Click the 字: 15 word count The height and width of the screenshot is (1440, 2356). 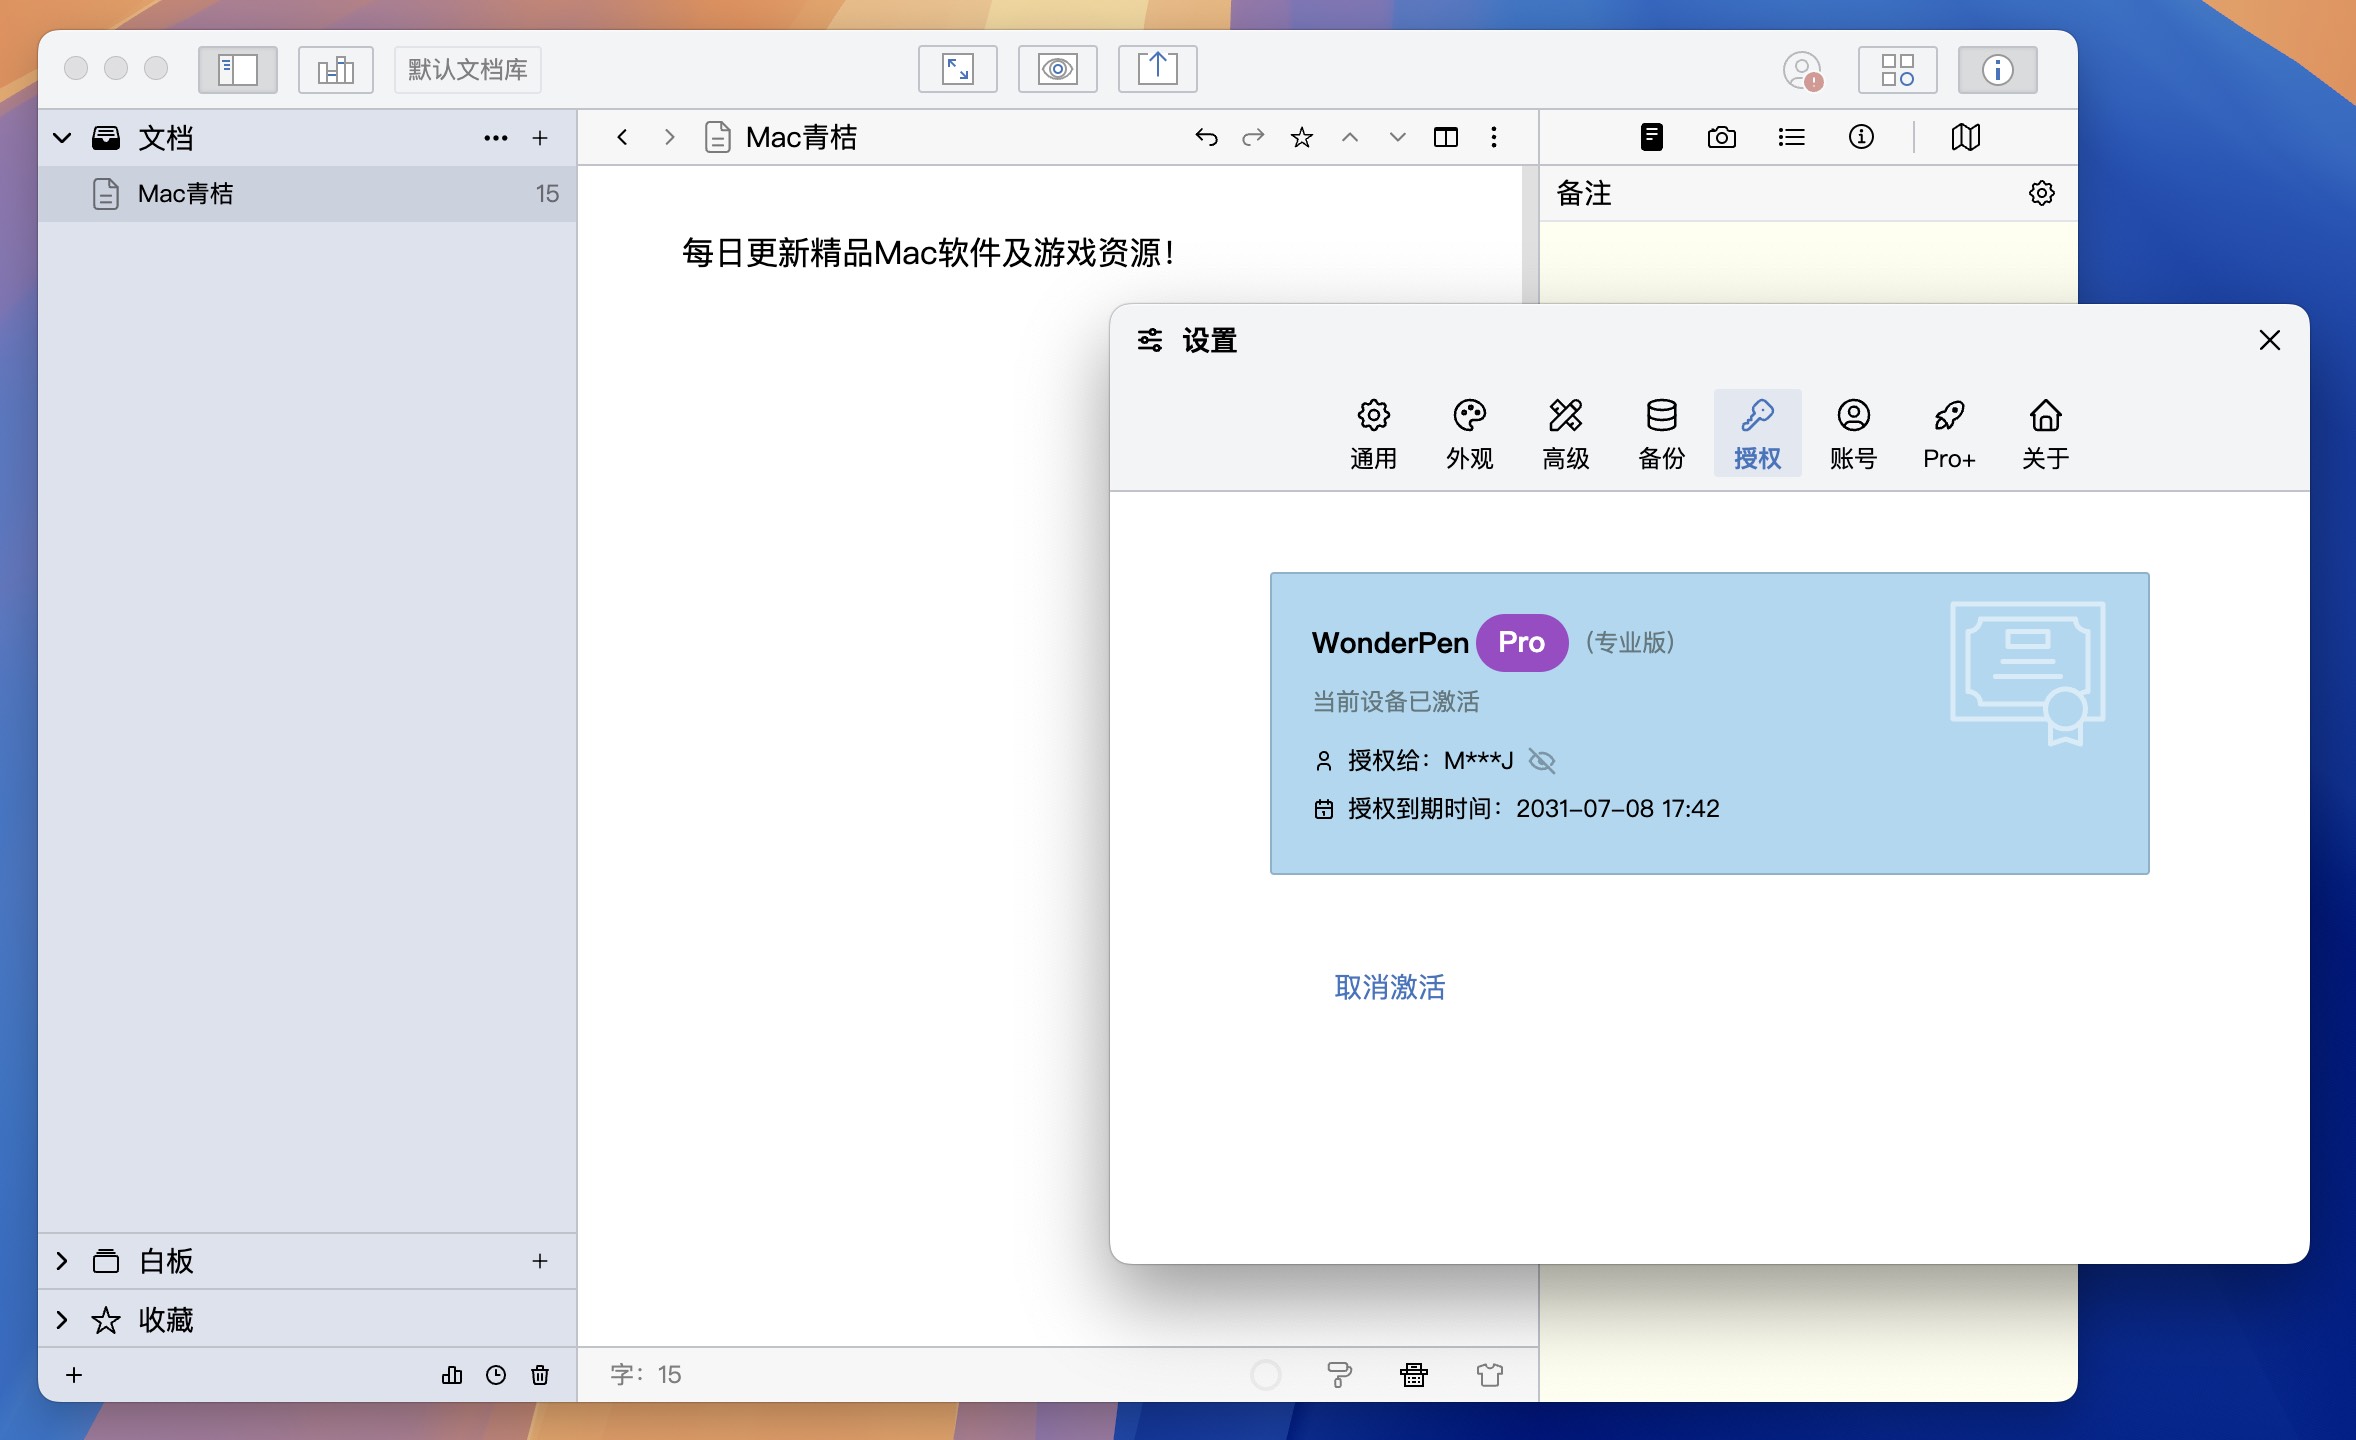click(x=646, y=1375)
